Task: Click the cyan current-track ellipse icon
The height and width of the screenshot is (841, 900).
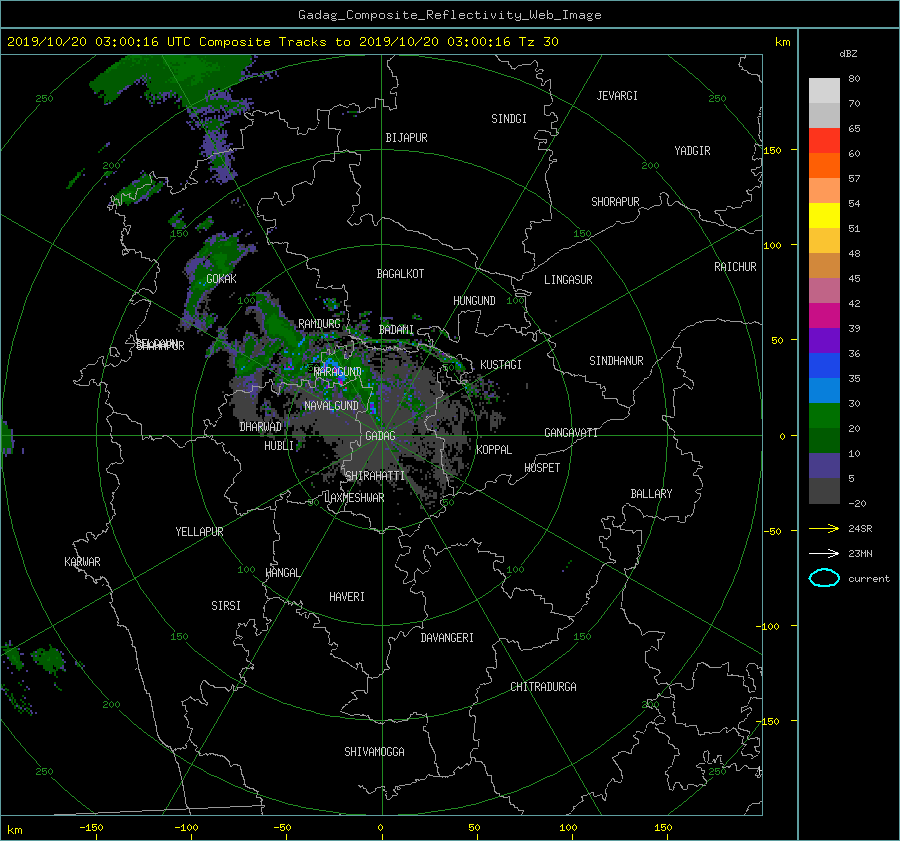Action: pyautogui.click(x=824, y=578)
